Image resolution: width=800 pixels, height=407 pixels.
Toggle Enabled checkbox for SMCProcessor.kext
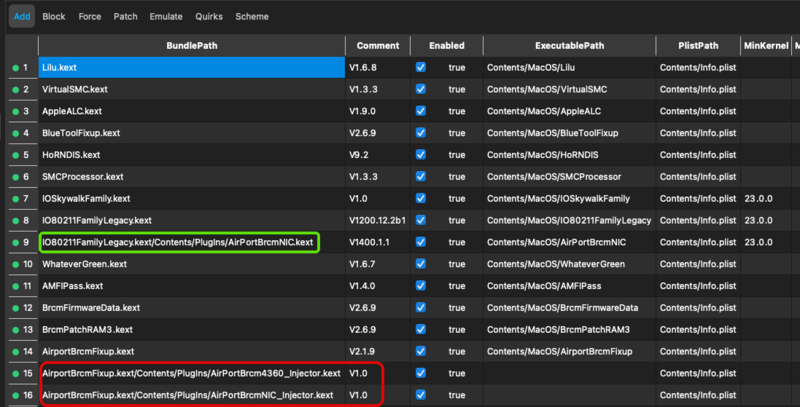pos(420,176)
